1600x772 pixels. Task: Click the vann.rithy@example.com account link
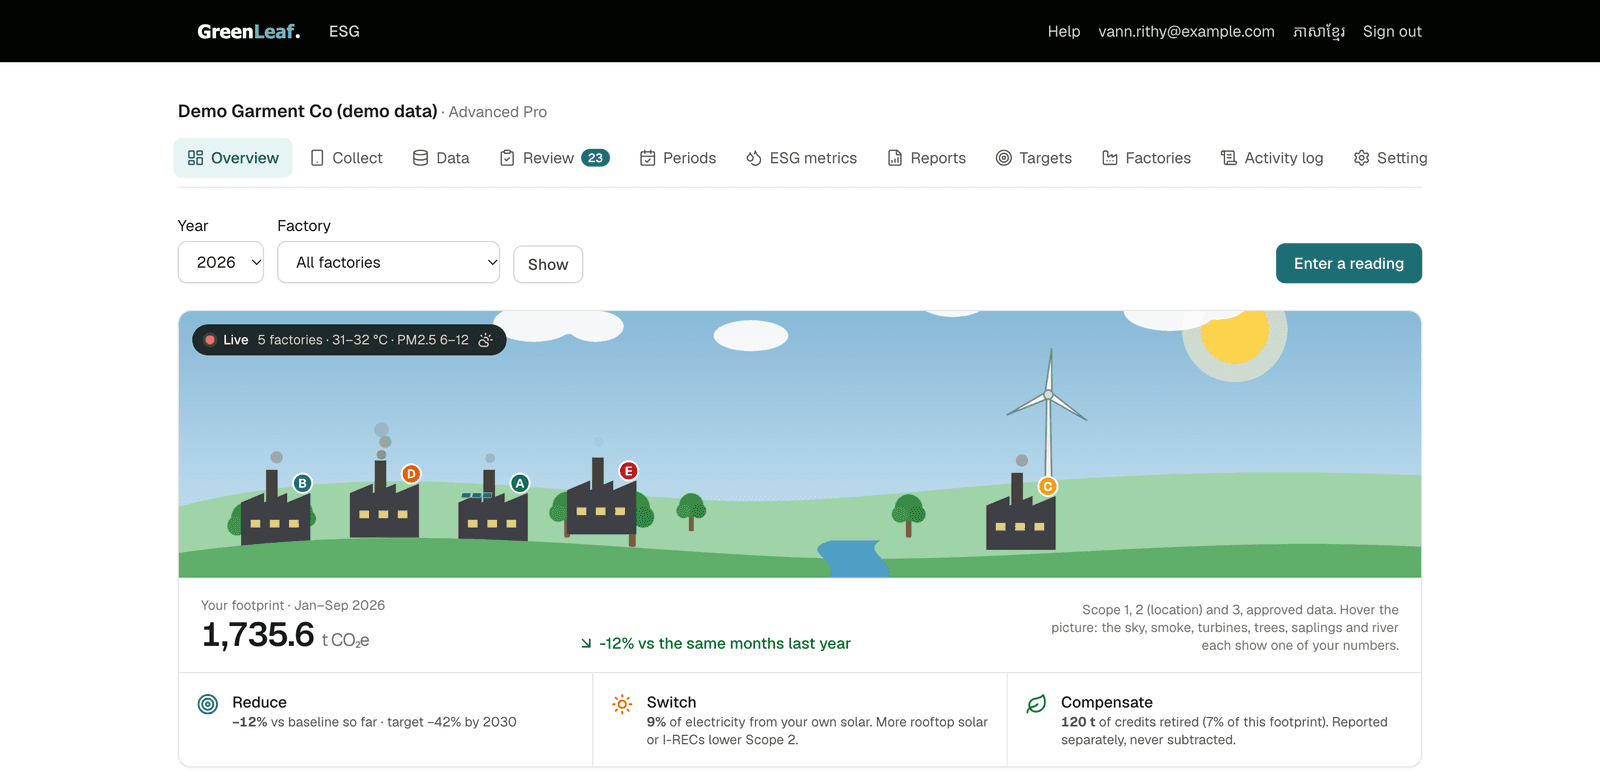1187,31
